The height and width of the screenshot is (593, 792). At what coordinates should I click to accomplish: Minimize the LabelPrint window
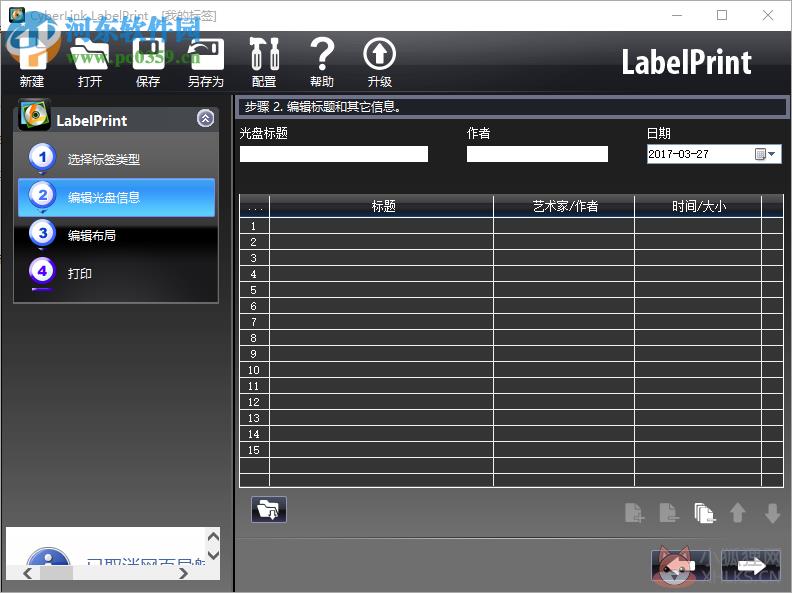tap(677, 15)
